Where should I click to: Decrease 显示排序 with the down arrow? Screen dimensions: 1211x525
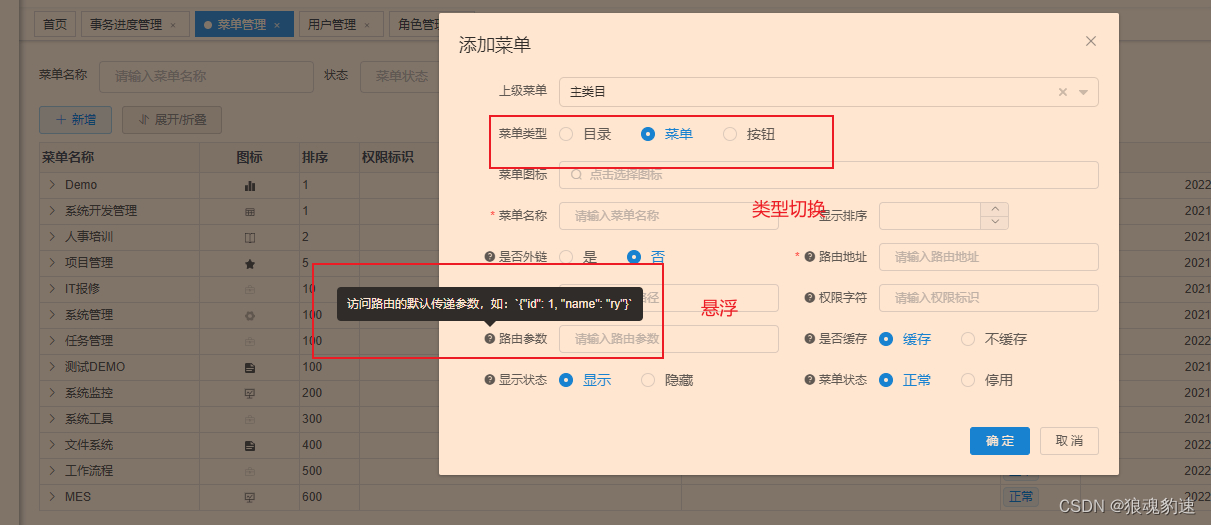995,222
